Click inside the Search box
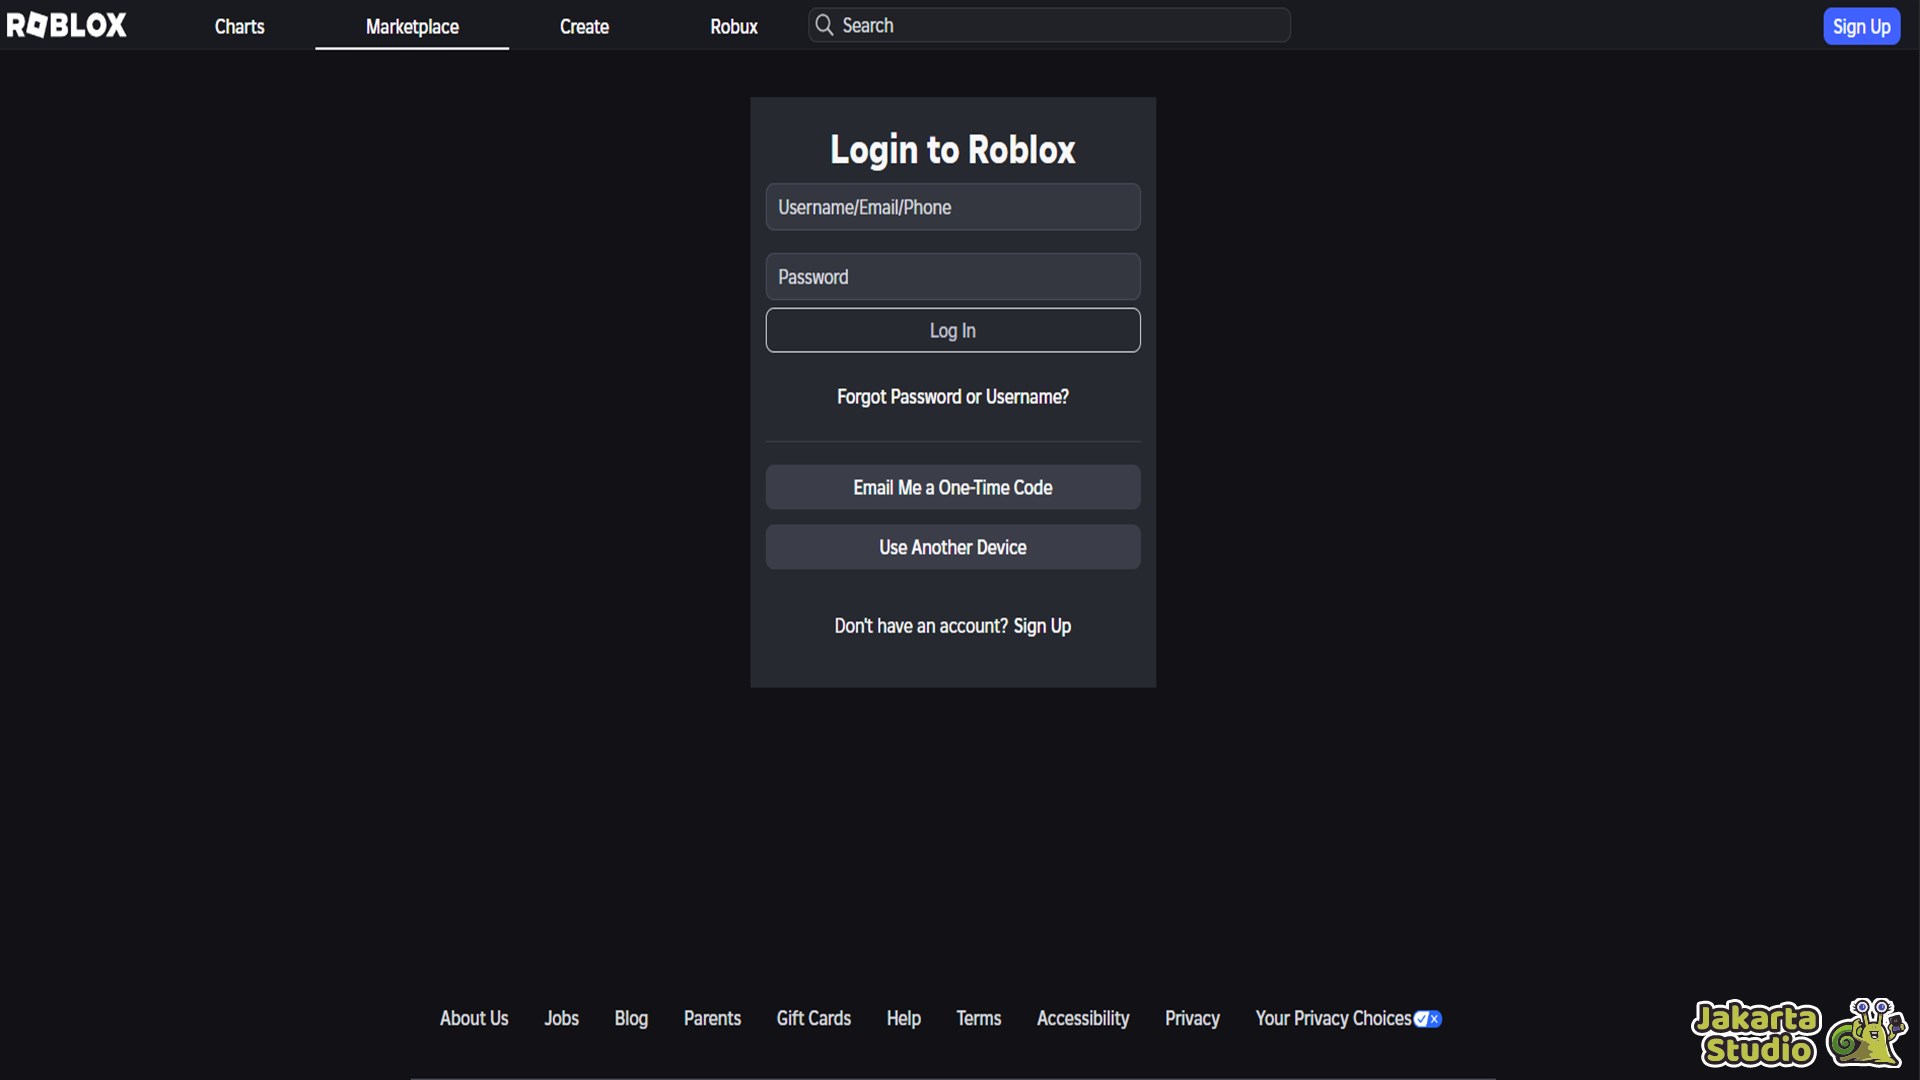This screenshot has width=1920, height=1080. tap(1060, 25)
